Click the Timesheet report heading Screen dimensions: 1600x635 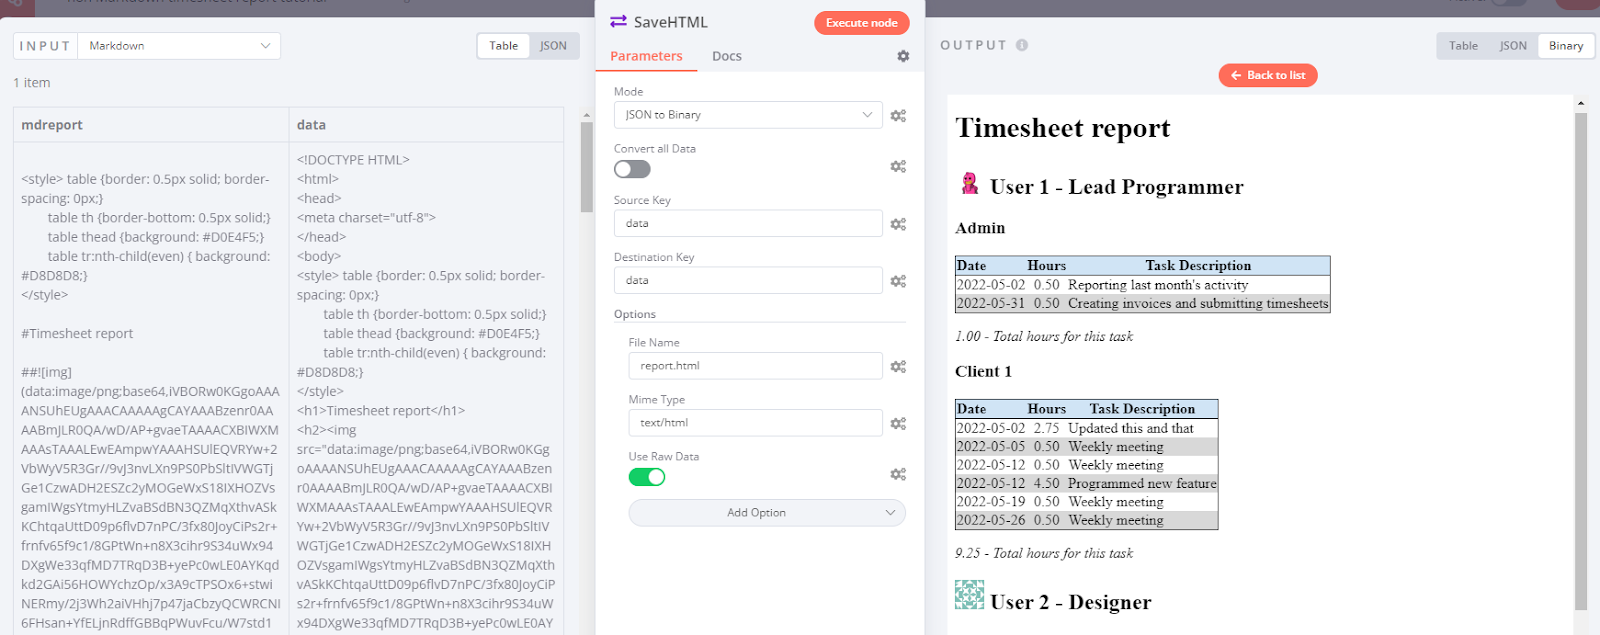pyautogui.click(x=1062, y=128)
